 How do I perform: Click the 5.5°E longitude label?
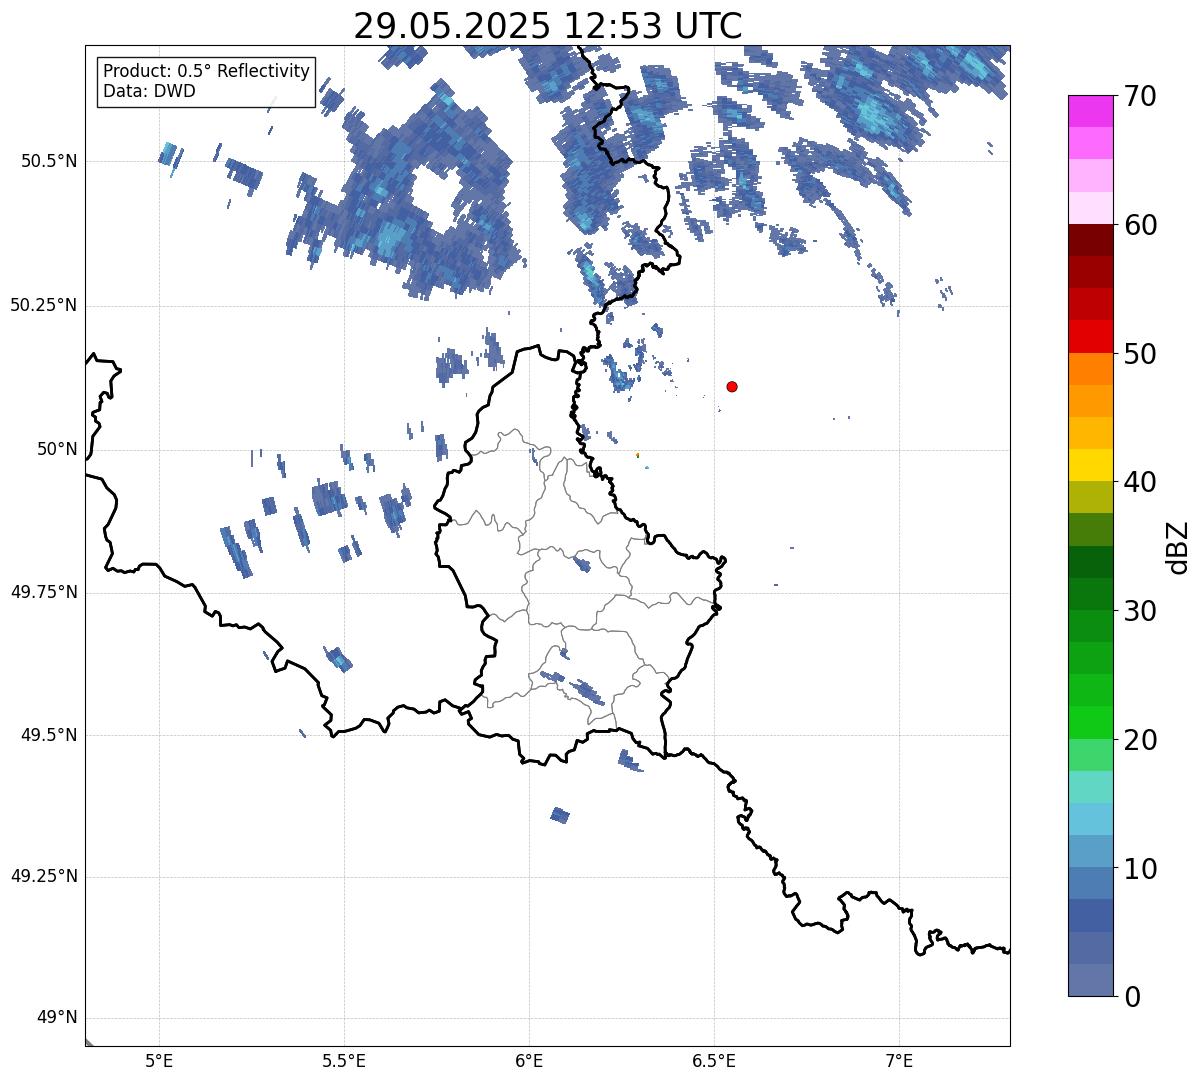pos(344,1061)
